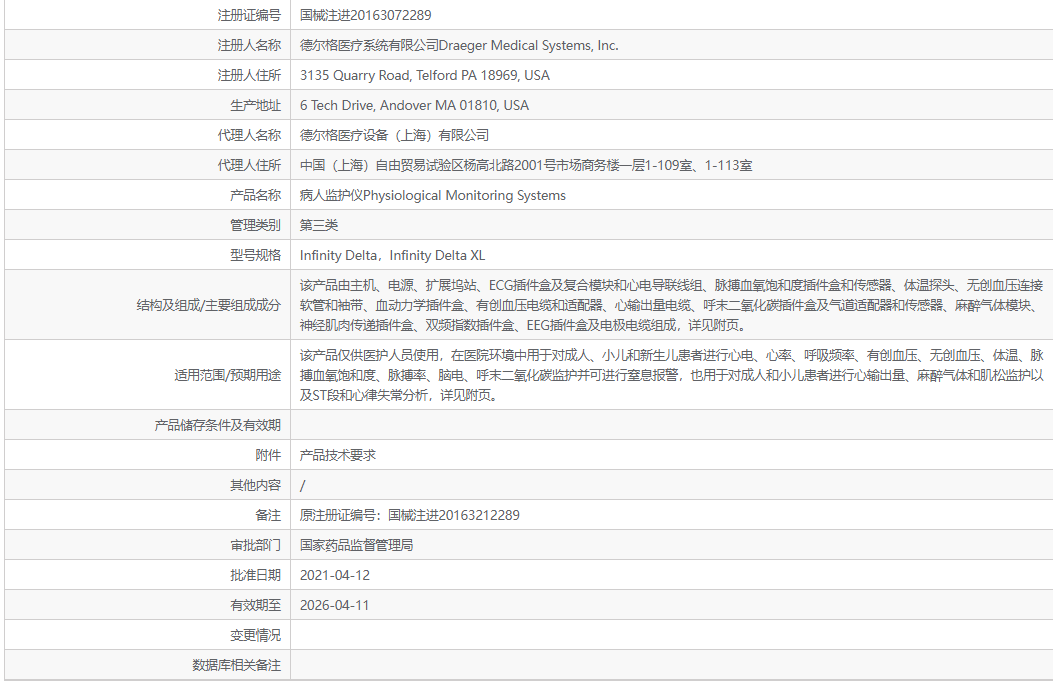This screenshot has height=684, width=1053.
Task: Click the label 数据库相关备注
Action: [x=236, y=665]
